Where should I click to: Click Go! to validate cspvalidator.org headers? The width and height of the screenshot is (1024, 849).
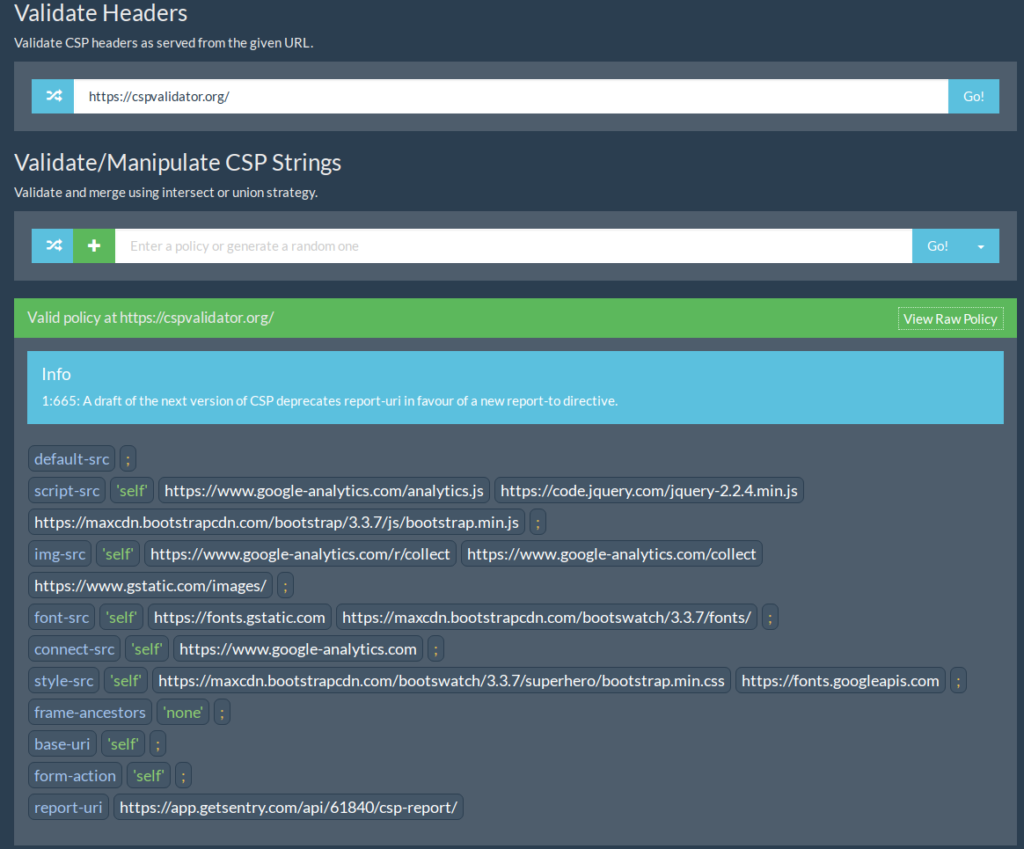[972, 96]
